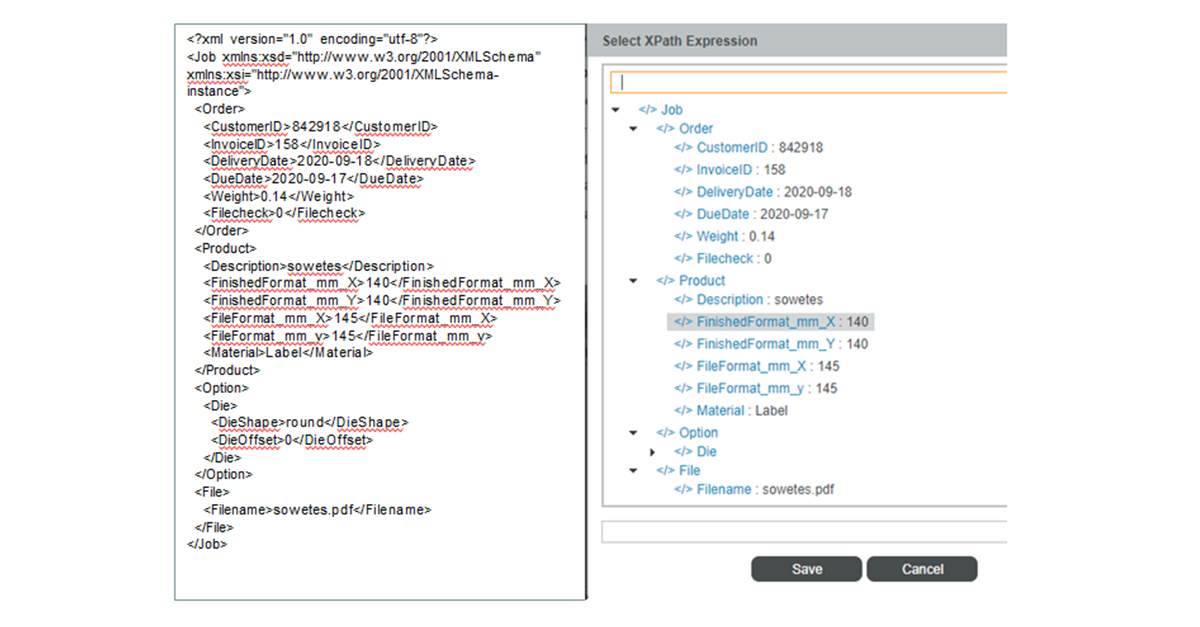Viewport: 1200px width, 627px height.
Task: Click the Save button
Action: click(x=806, y=568)
